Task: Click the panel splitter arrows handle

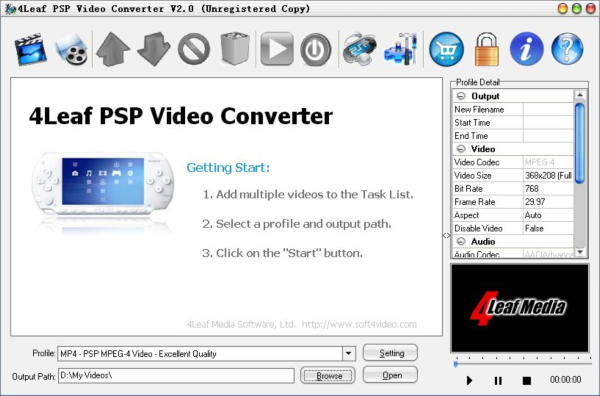Action: point(447,235)
